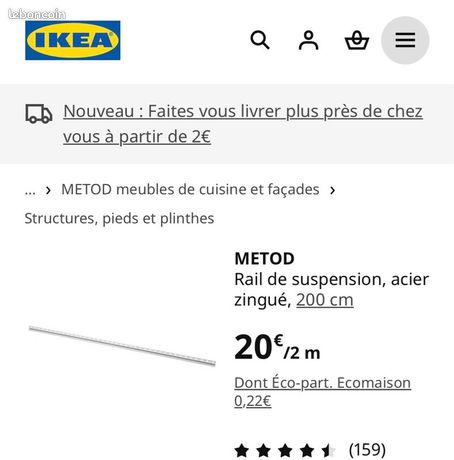Open Structures, pieds et plinthes breadcrumb
Image resolution: width=454 pixels, height=460 pixels.
coord(119,219)
